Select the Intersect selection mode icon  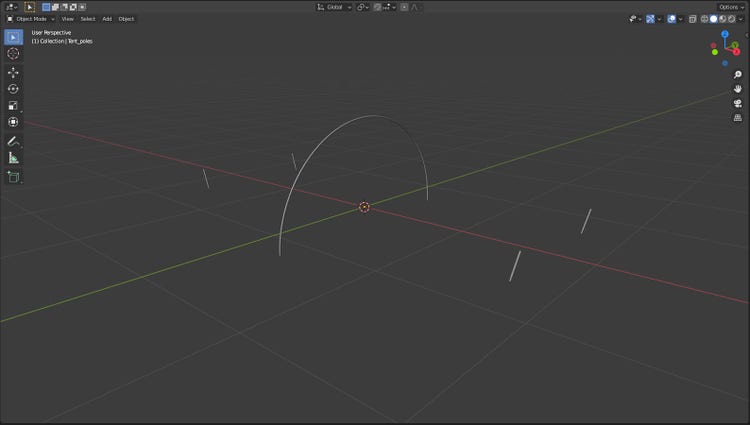coord(82,7)
